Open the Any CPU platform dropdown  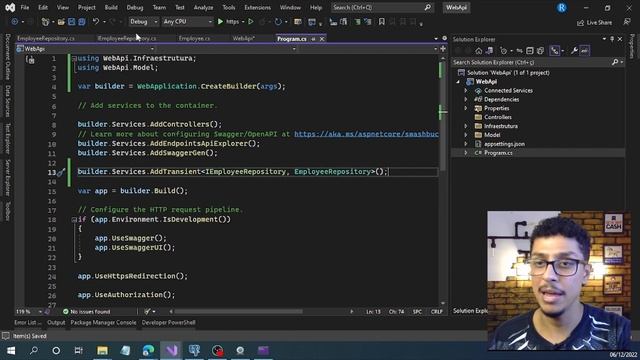187,22
